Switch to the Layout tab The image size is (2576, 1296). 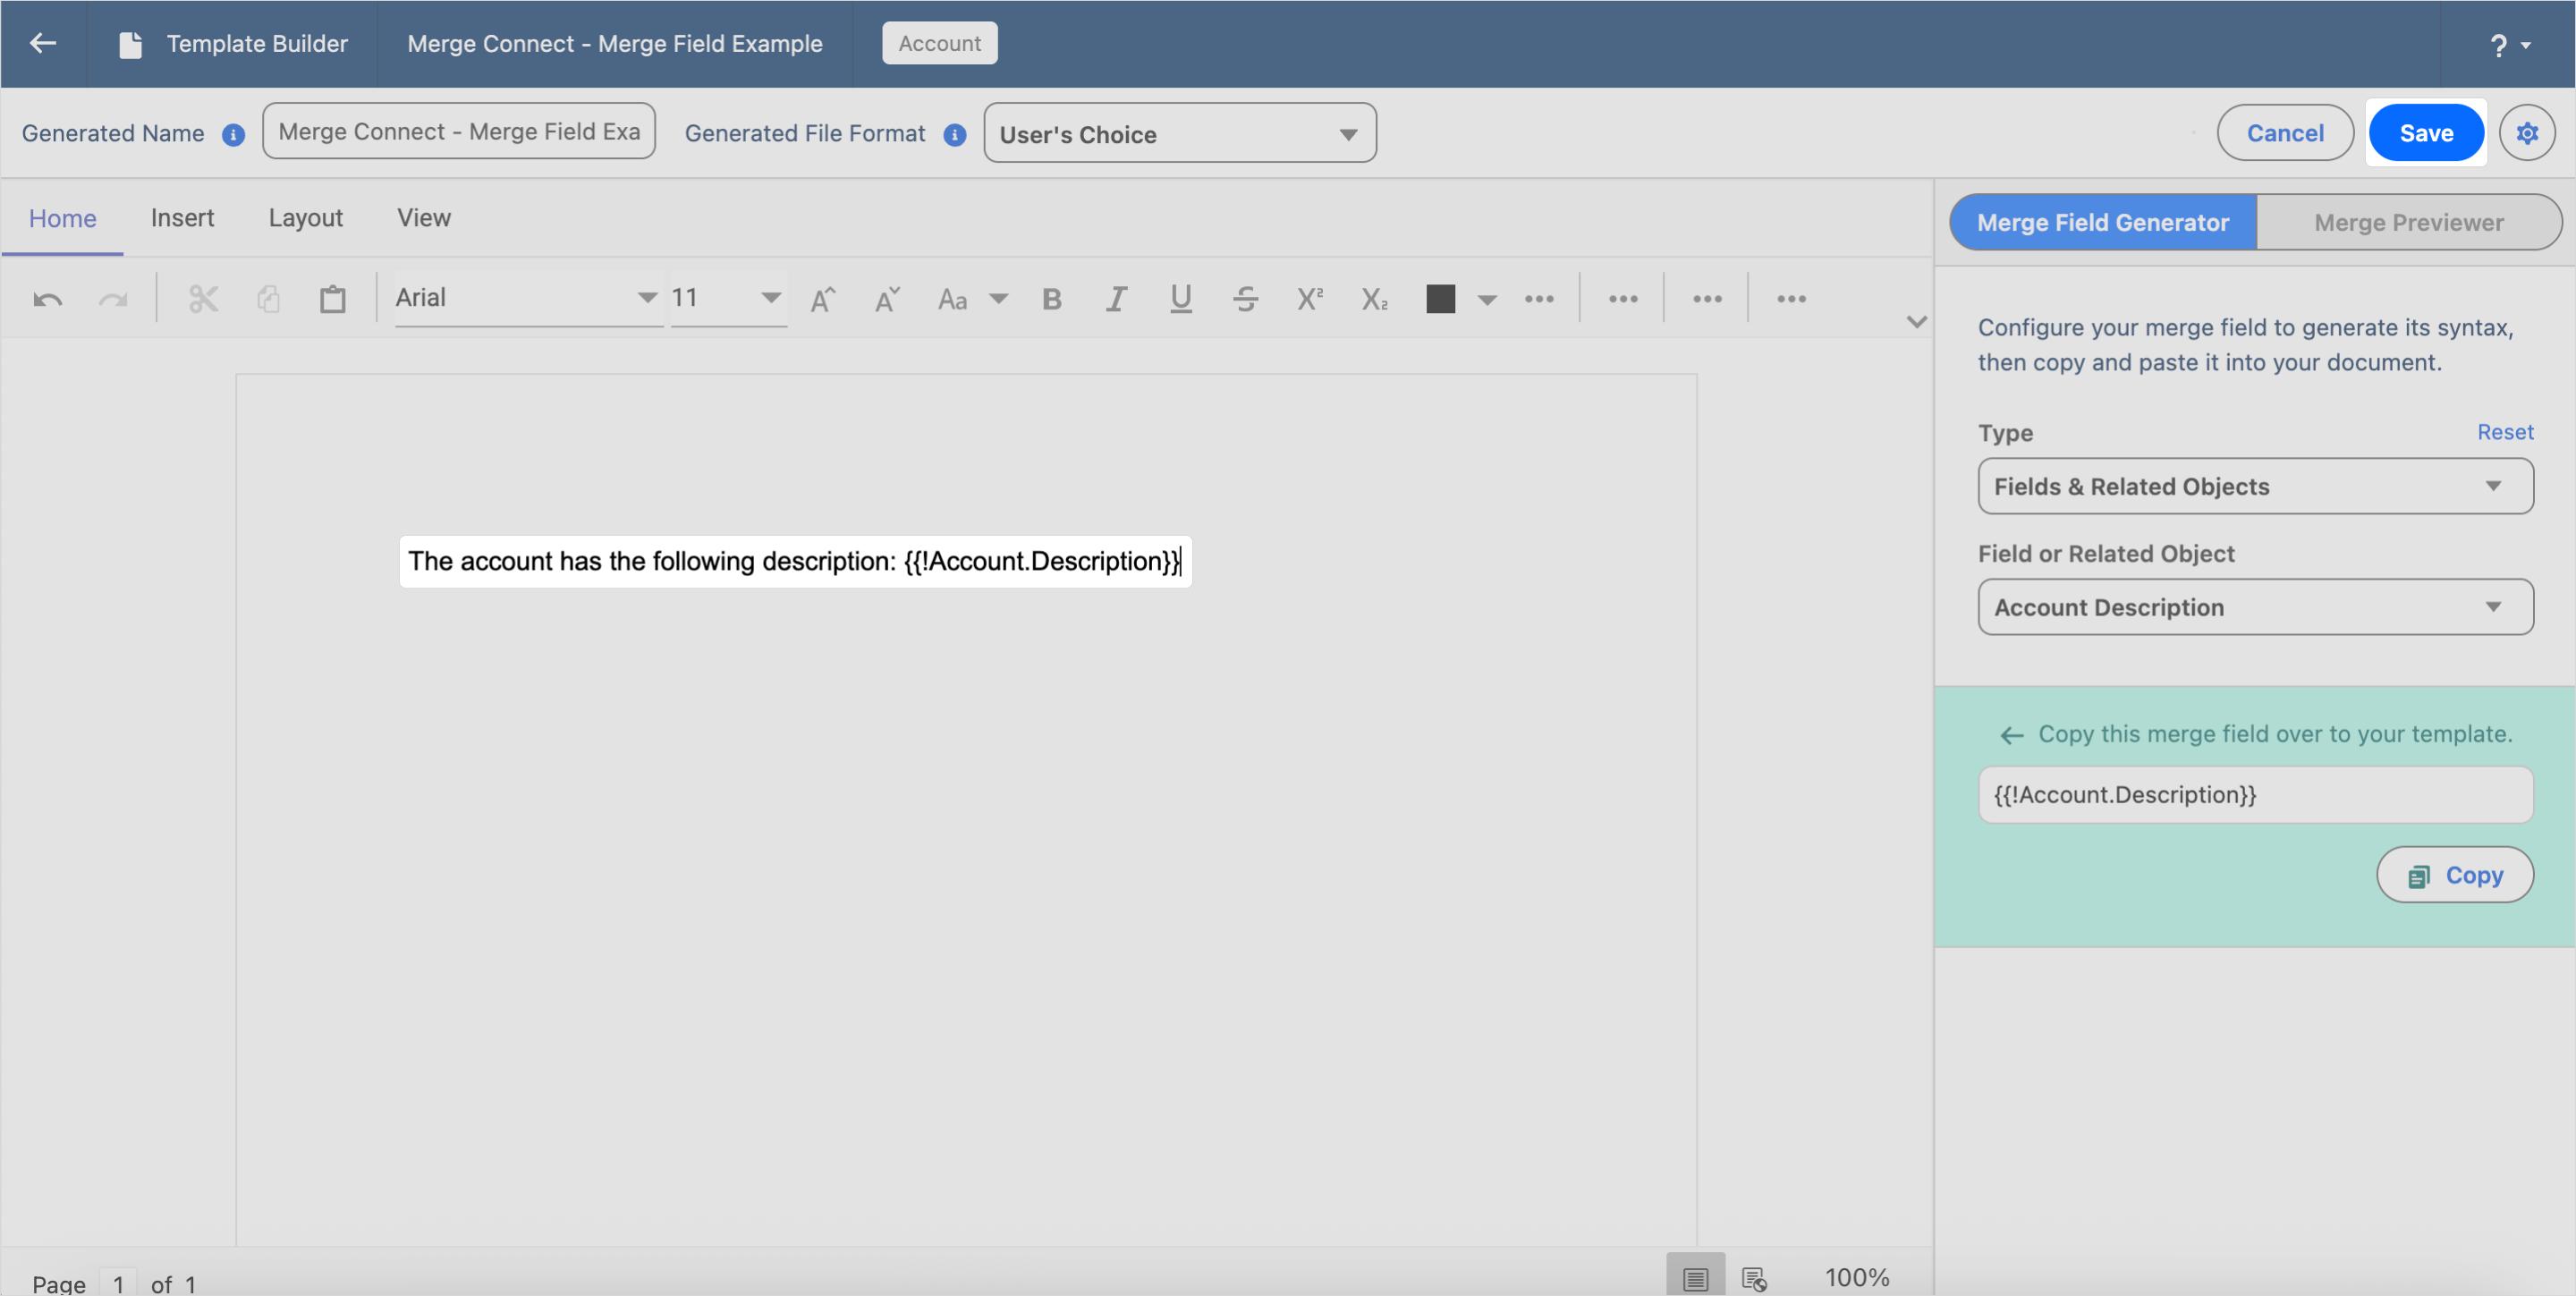(x=305, y=218)
